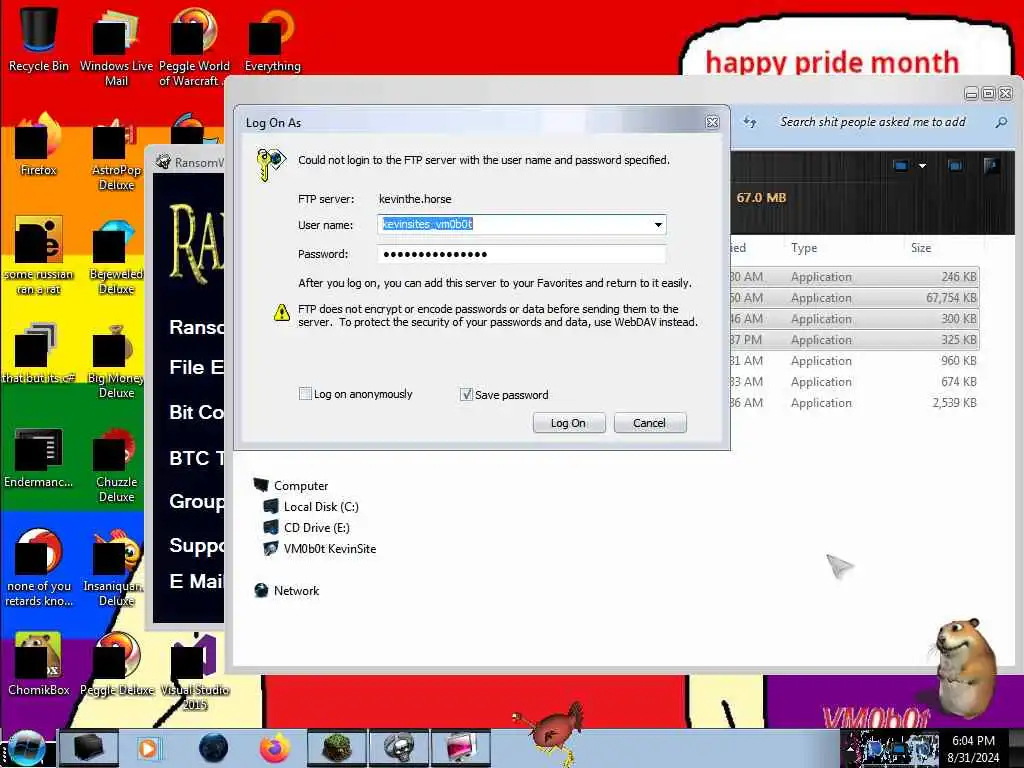Select the 325 KB Application file row
This screenshot has width=1024, height=768.
tap(854, 339)
